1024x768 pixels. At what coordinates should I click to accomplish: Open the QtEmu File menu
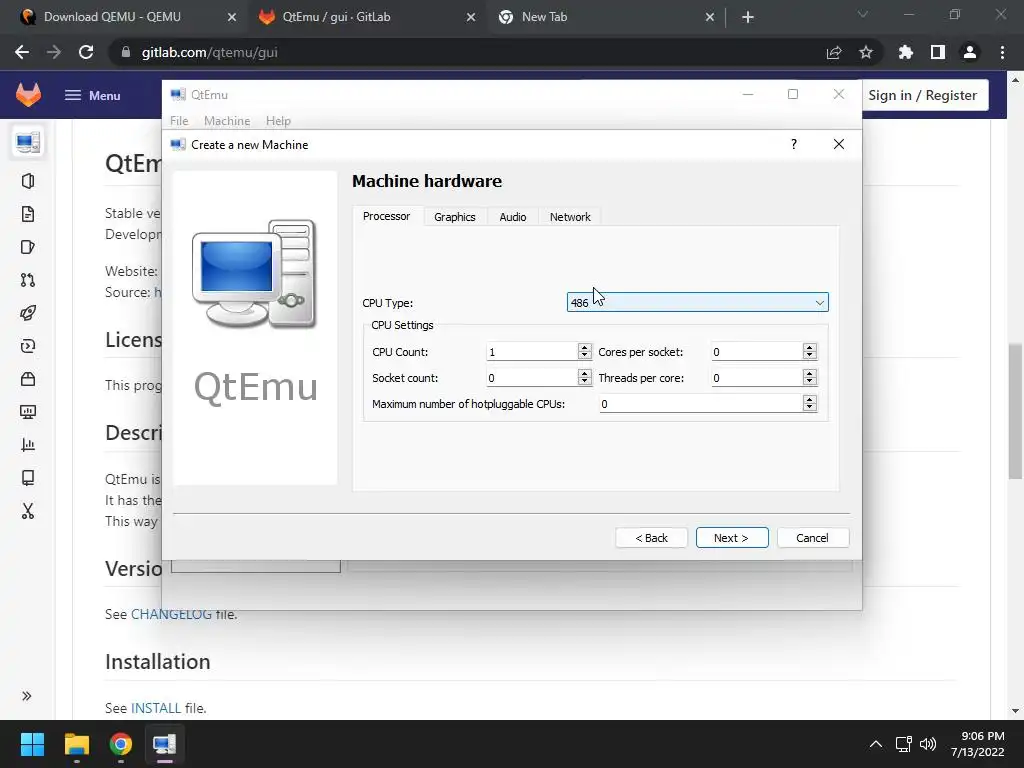tap(179, 121)
